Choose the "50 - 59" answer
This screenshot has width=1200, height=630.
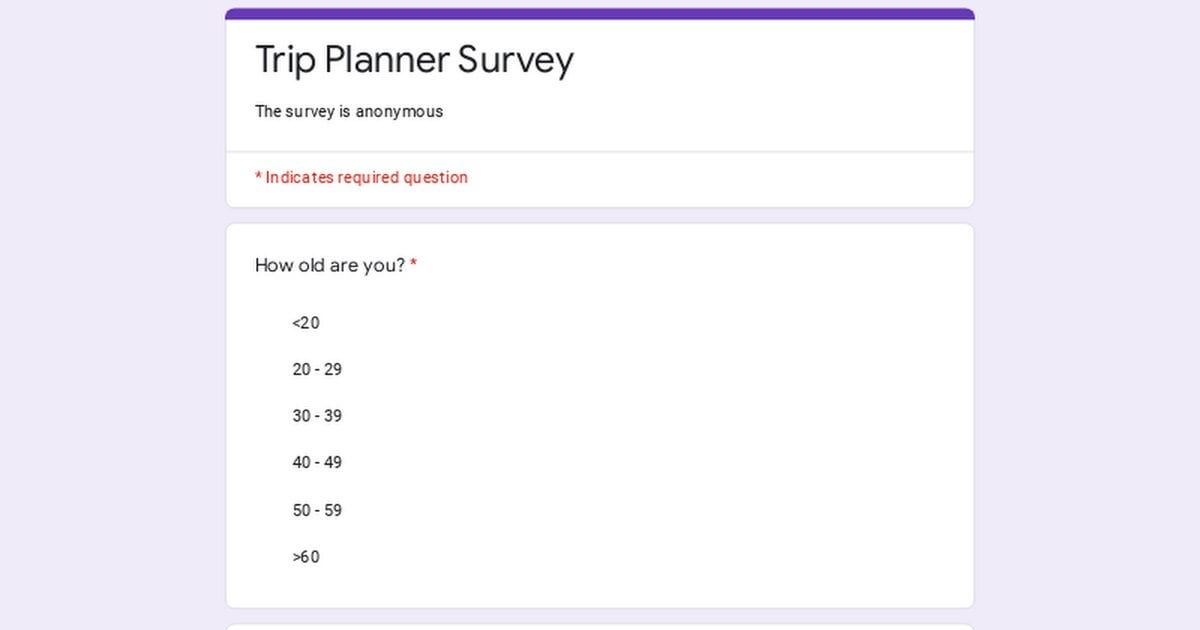tap(317, 510)
